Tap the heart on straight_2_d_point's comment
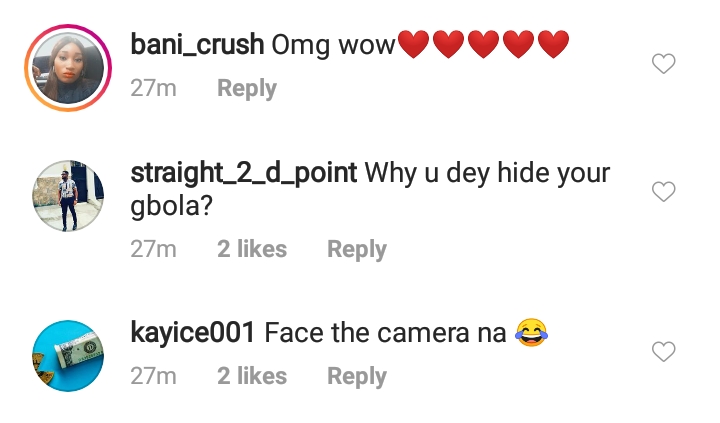 pyautogui.click(x=663, y=192)
